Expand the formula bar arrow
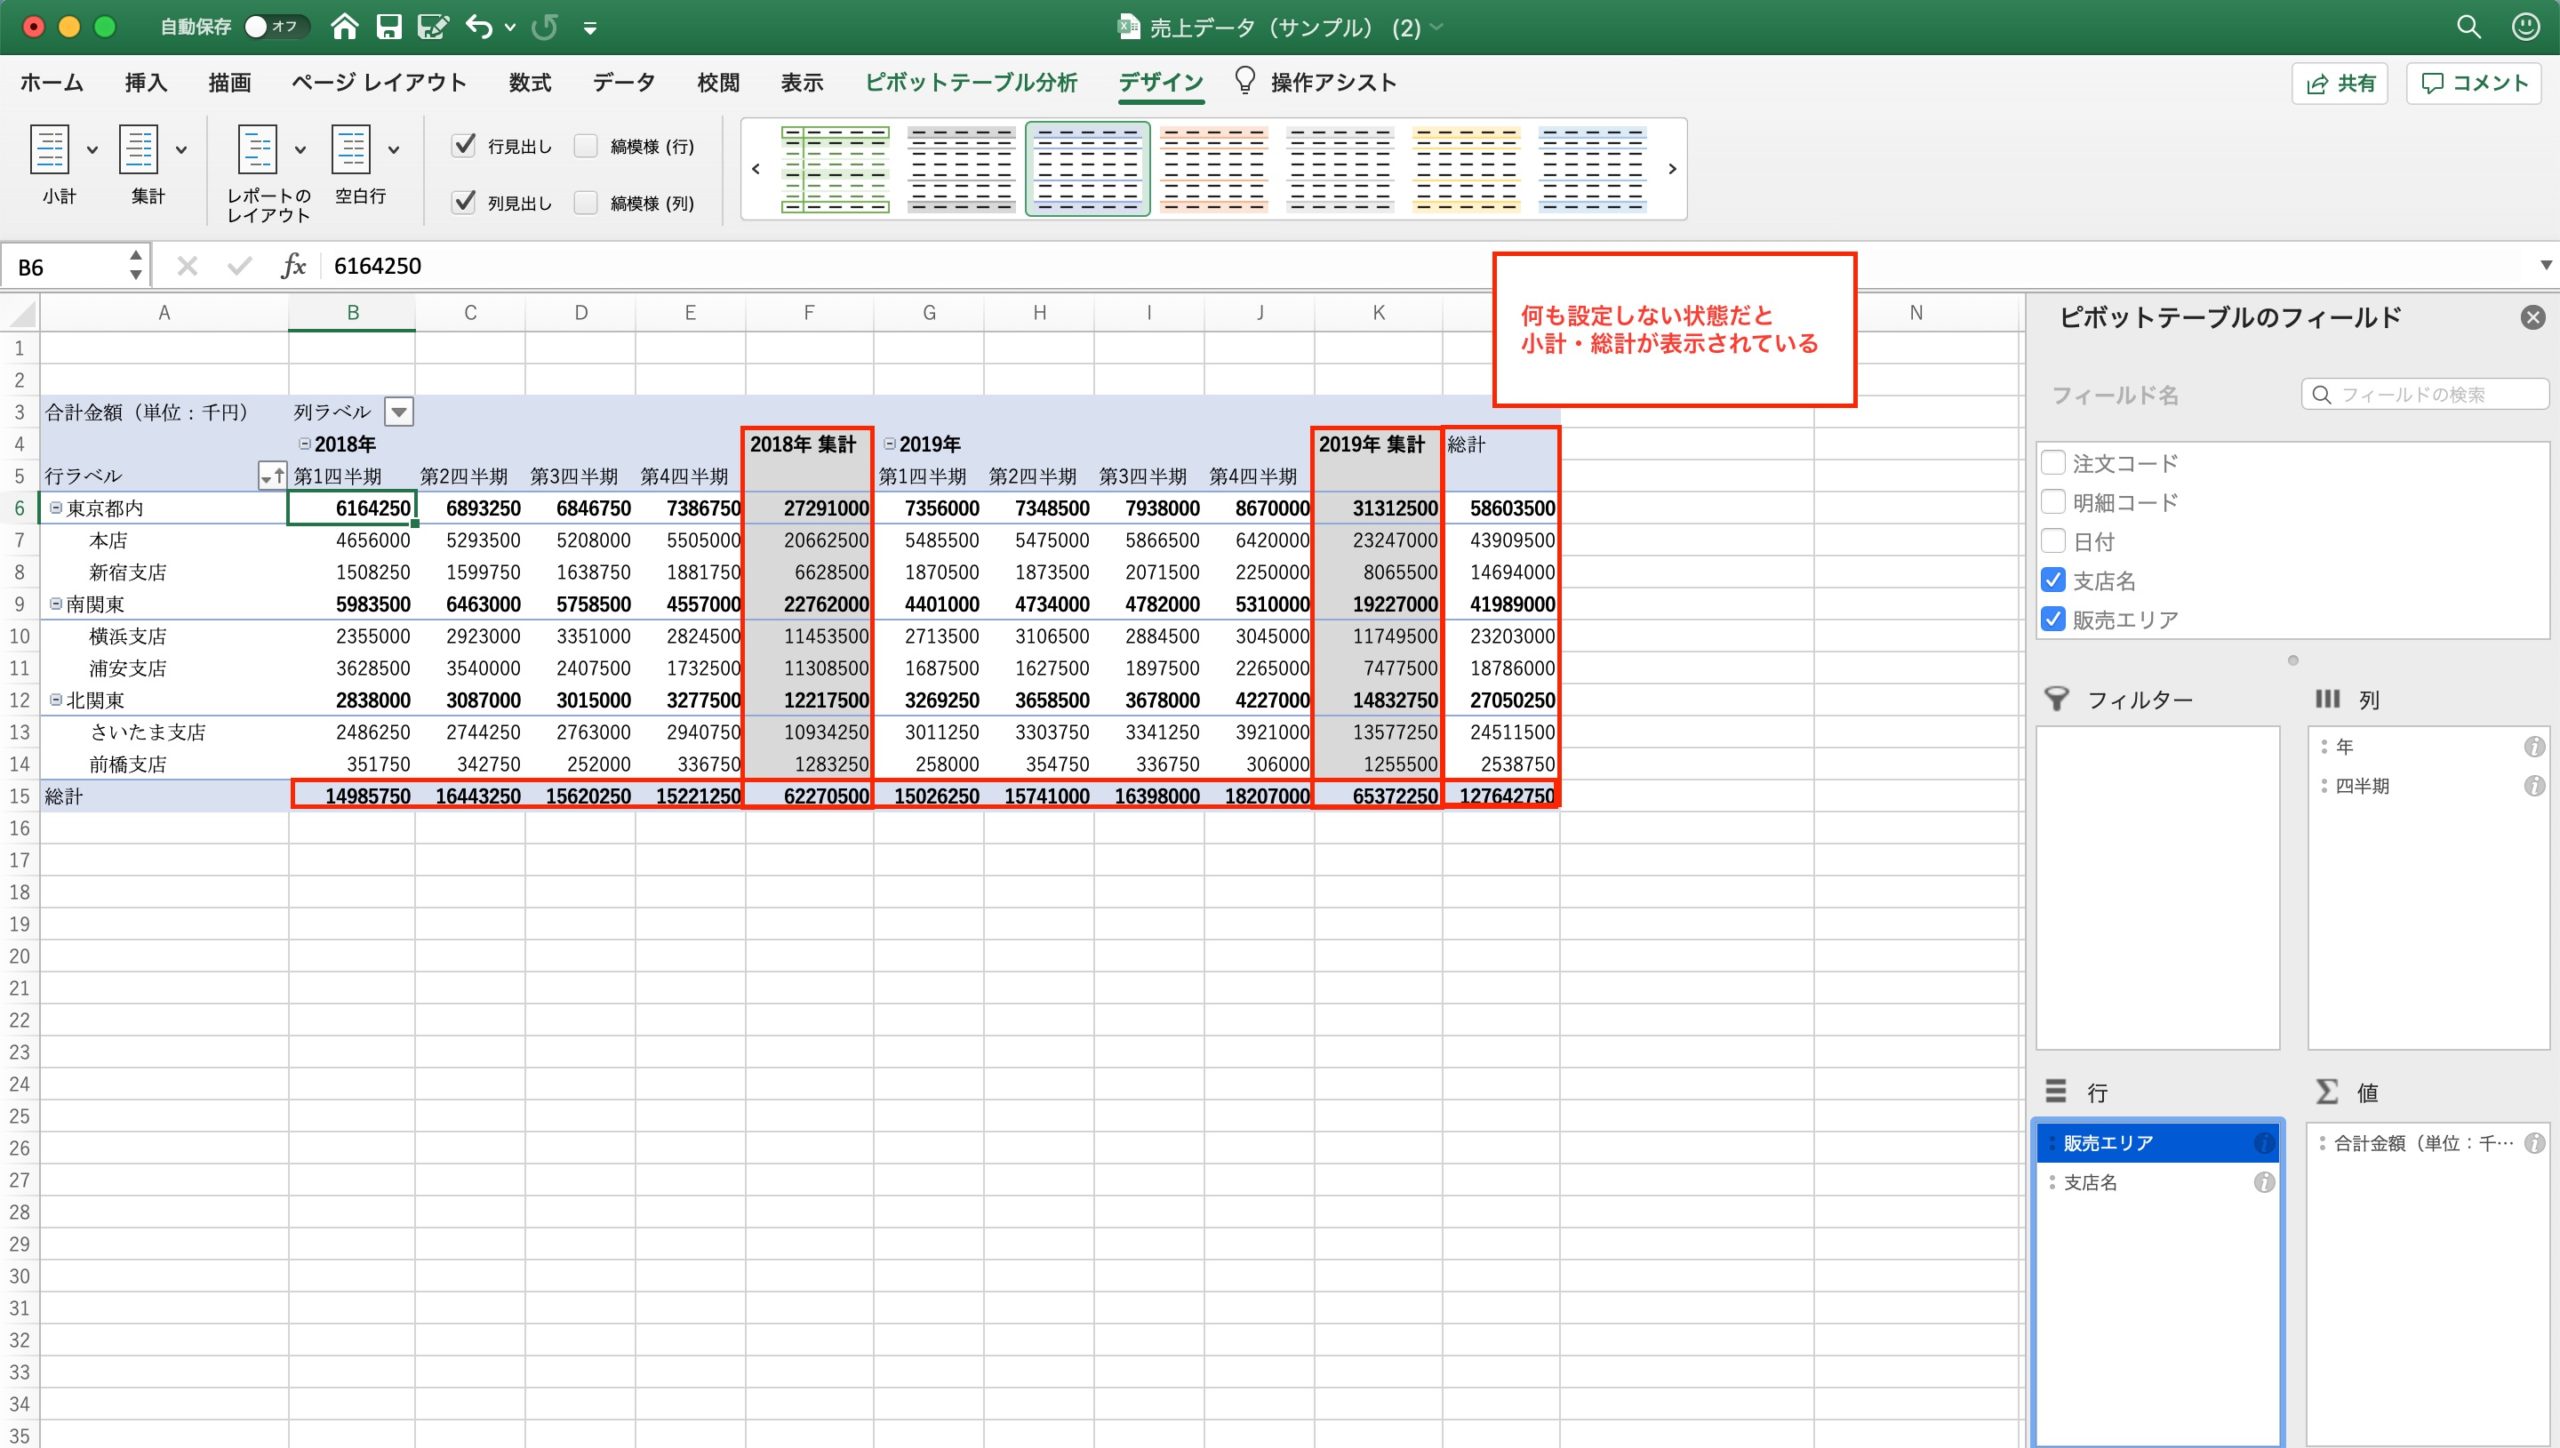The width and height of the screenshot is (2560, 1448). pyautogui.click(x=2546, y=266)
